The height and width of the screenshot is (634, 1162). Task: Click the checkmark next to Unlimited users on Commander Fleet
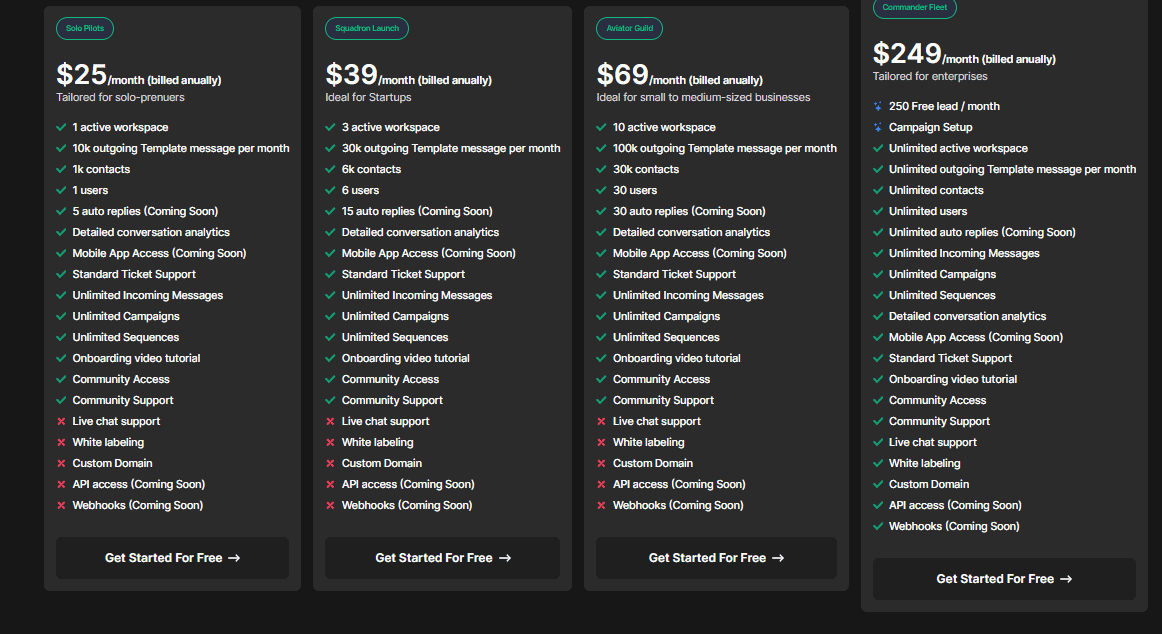[878, 211]
